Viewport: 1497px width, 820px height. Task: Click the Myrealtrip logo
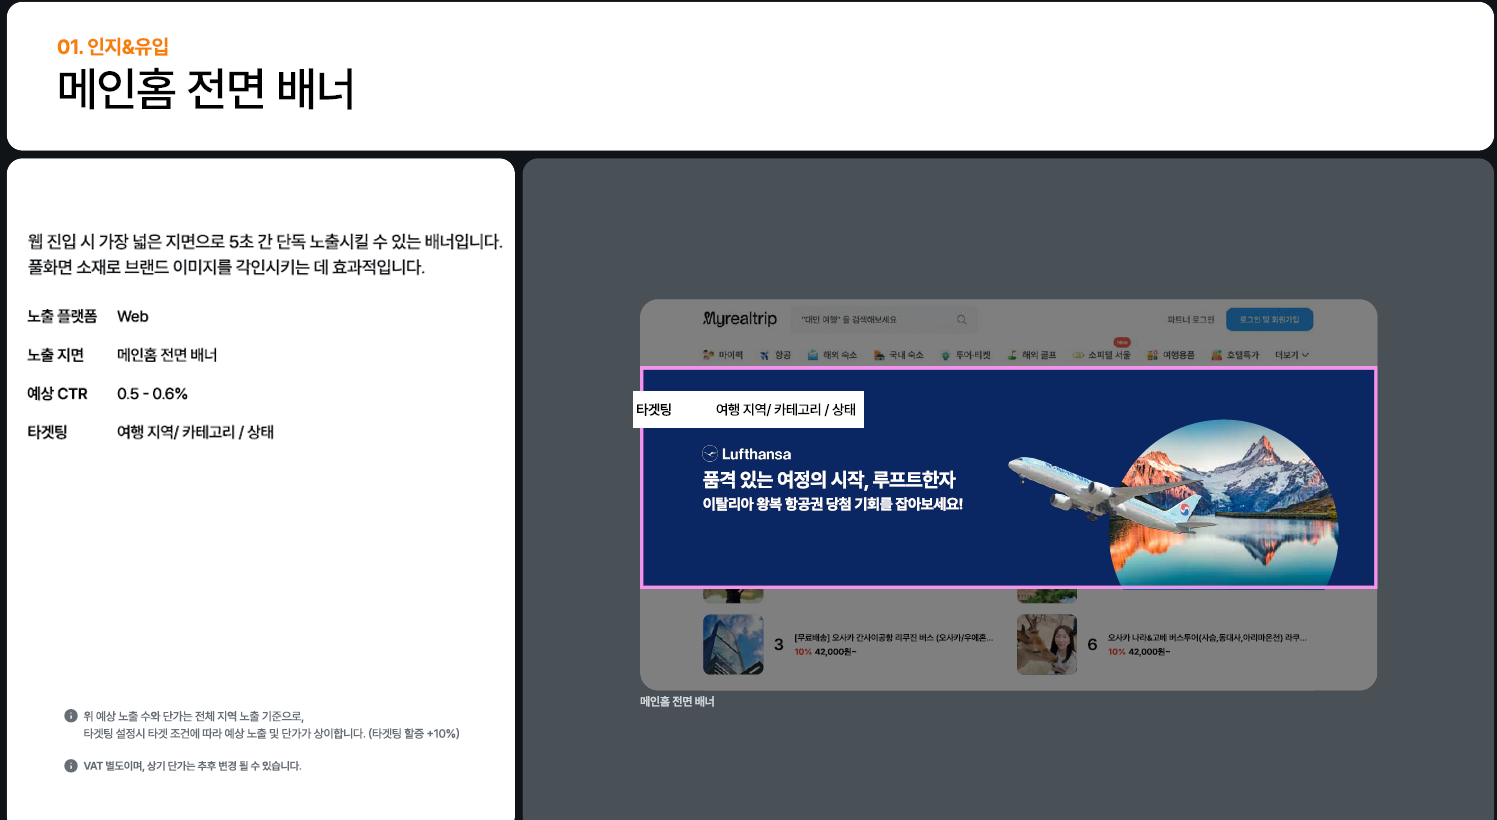pyautogui.click(x=740, y=319)
